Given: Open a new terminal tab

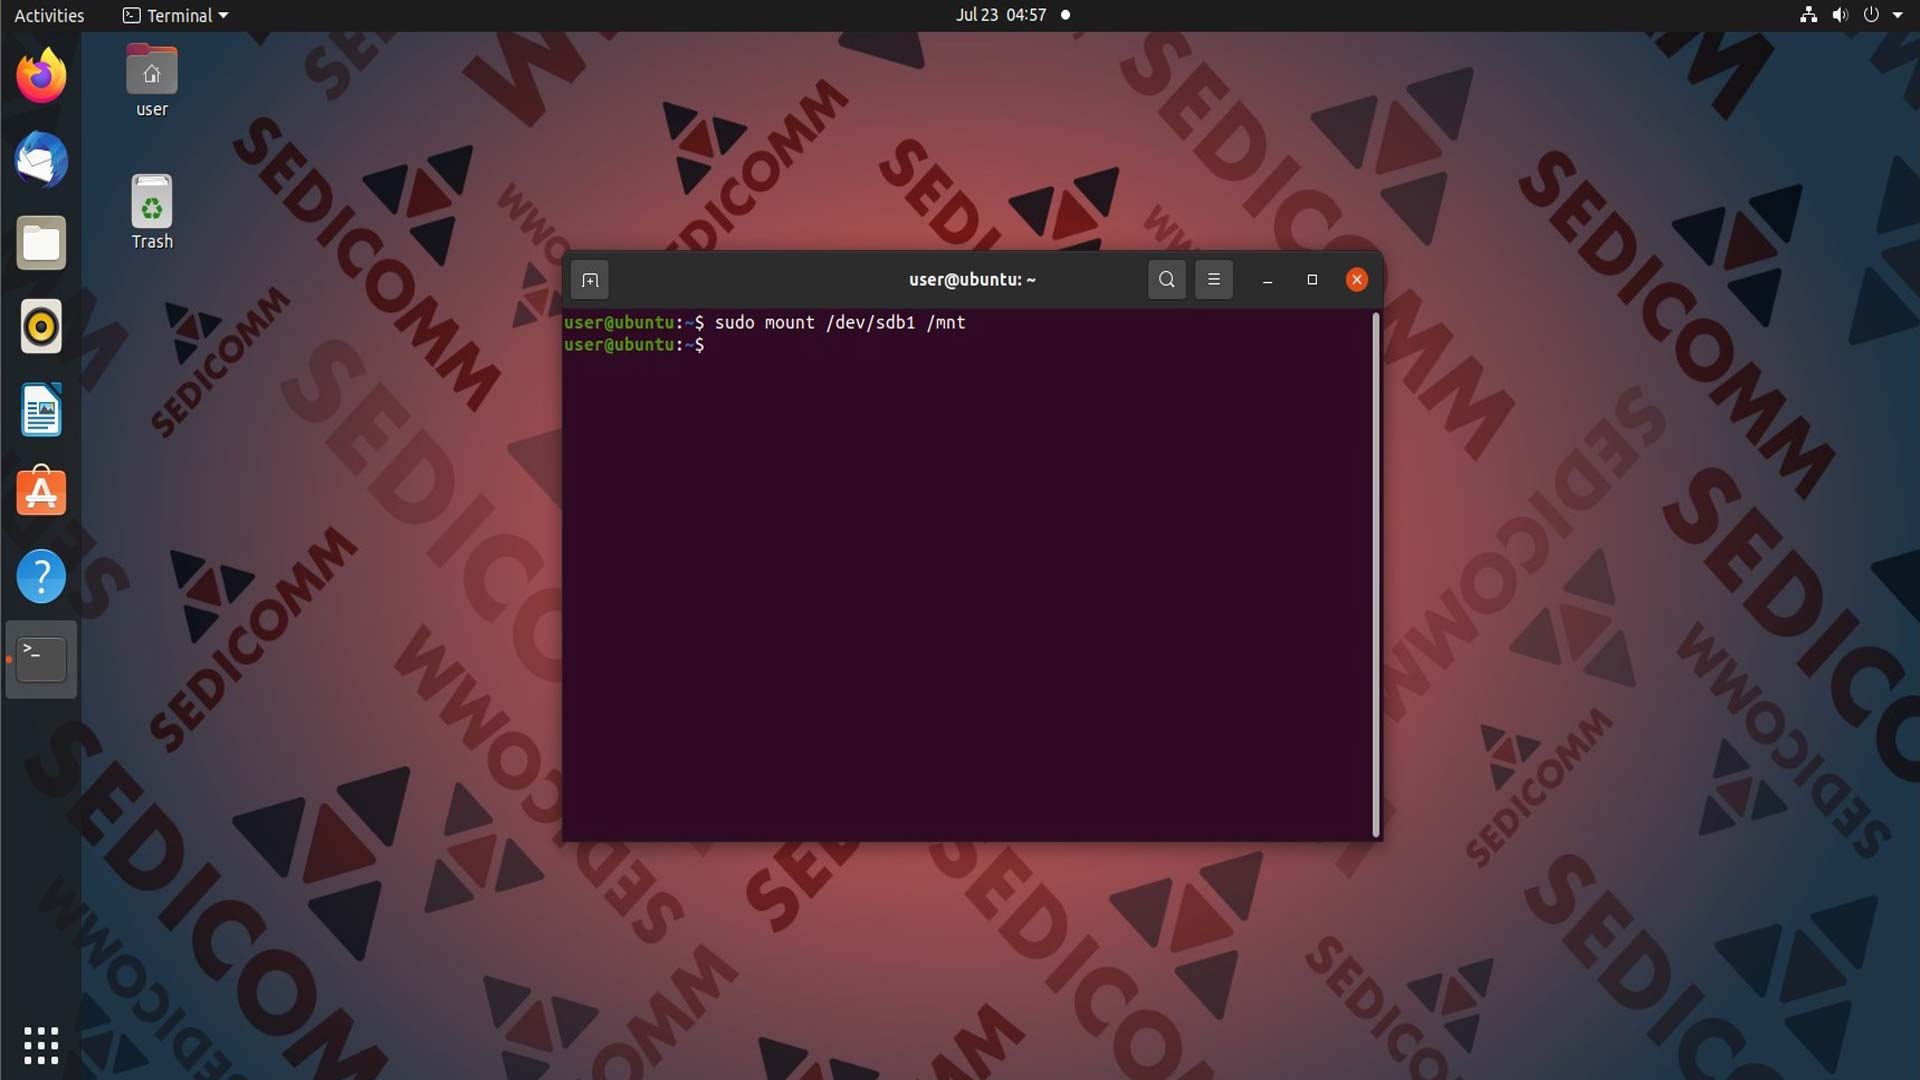Looking at the screenshot, I should (x=590, y=280).
